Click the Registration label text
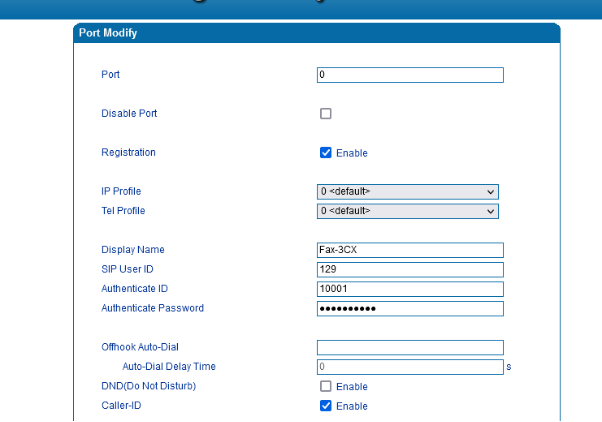602x422 pixels. [128, 152]
